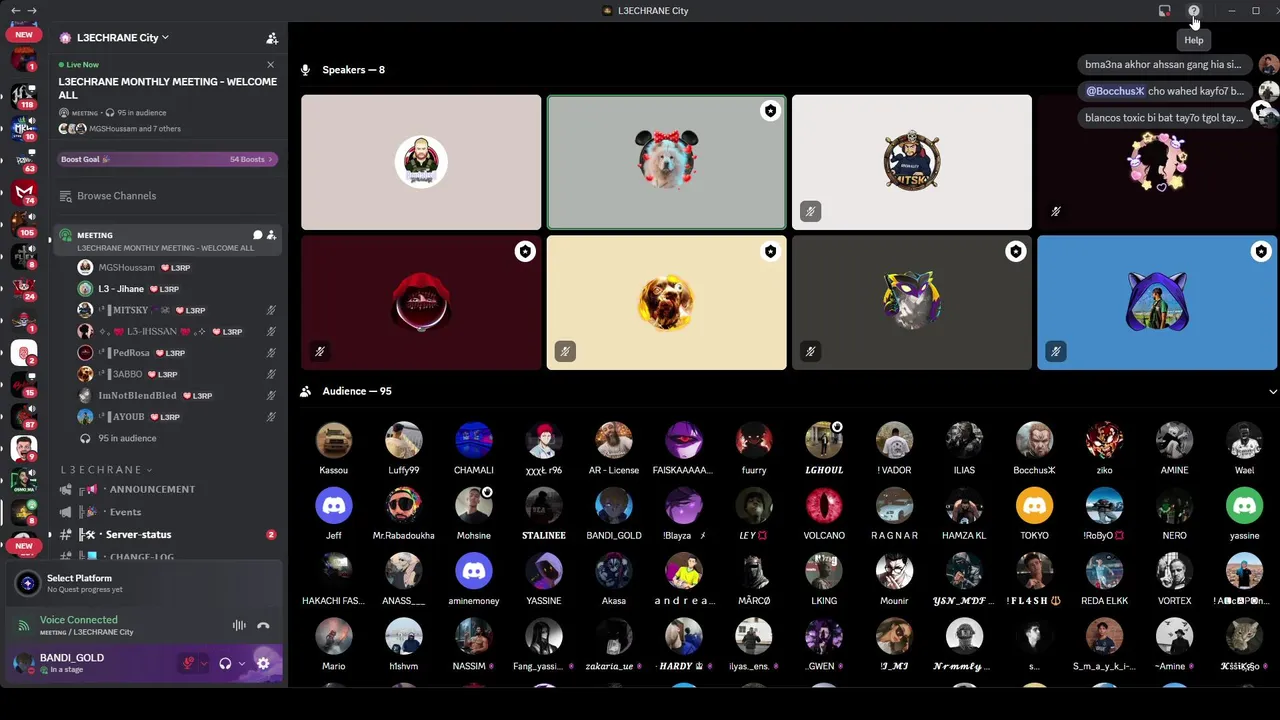Toggle noise suppression waveform icon
The image size is (1280, 720).
(239, 626)
